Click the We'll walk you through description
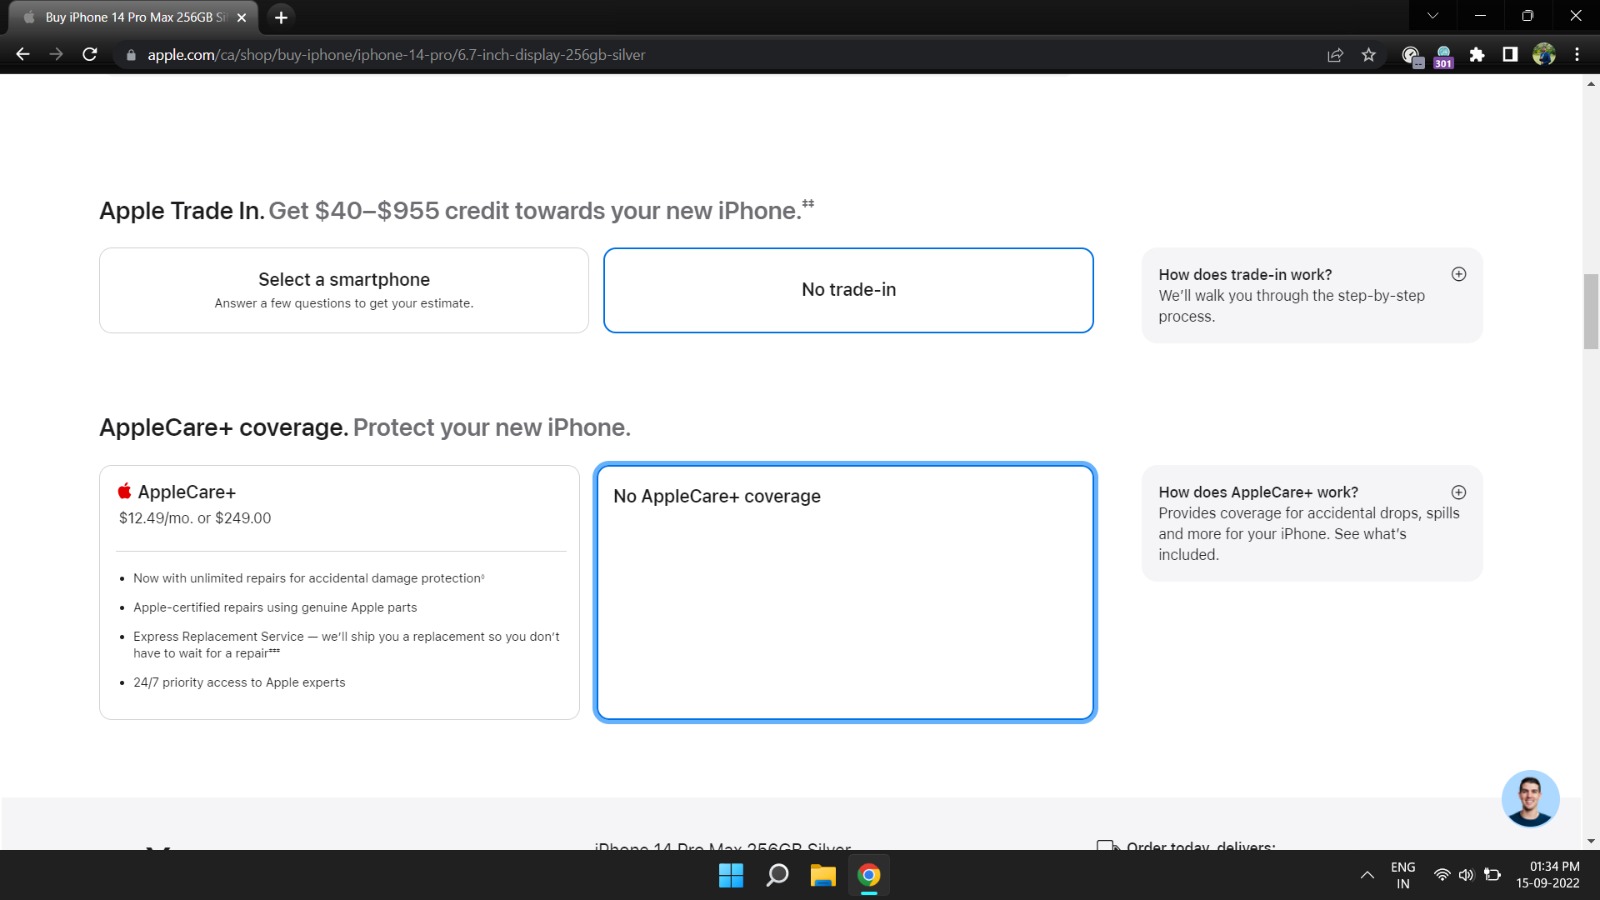The width and height of the screenshot is (1600, 900). (1292, 306)
